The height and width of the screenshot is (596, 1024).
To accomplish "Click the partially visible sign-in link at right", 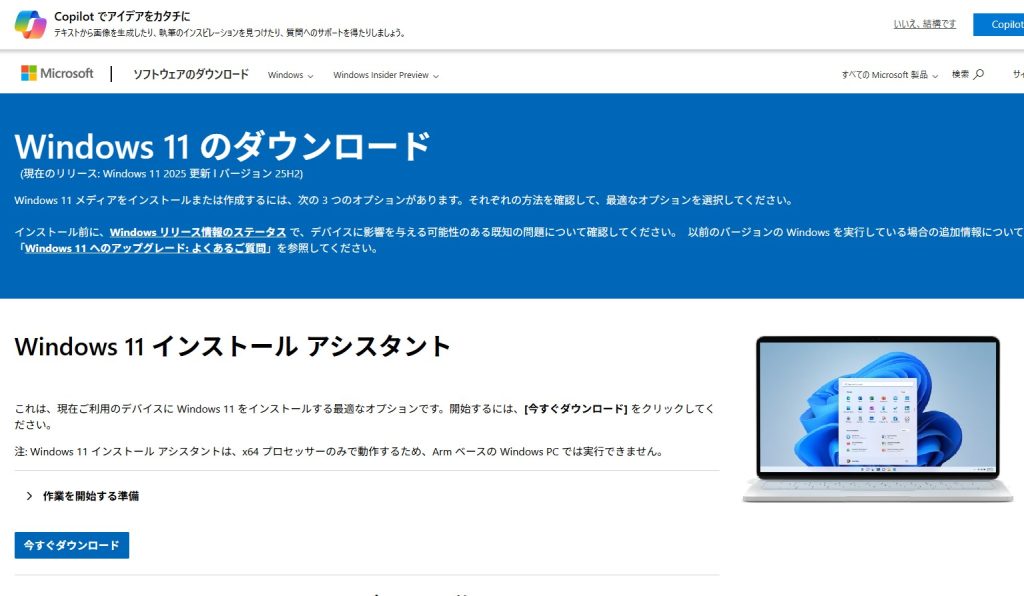I will [x=1018, y=75].
